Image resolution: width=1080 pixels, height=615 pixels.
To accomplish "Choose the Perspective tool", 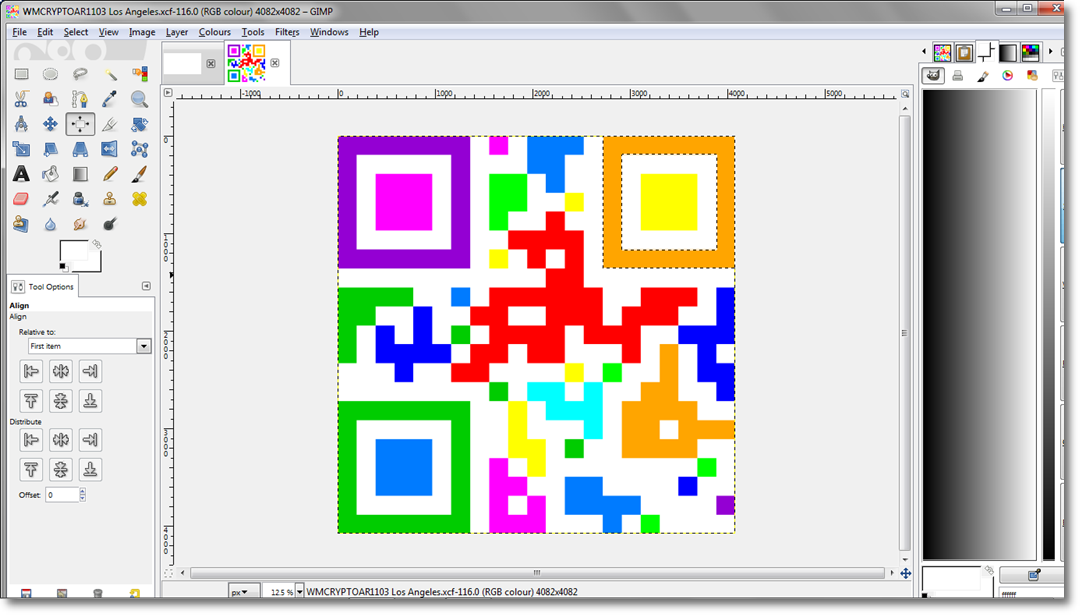I will 80,149.
